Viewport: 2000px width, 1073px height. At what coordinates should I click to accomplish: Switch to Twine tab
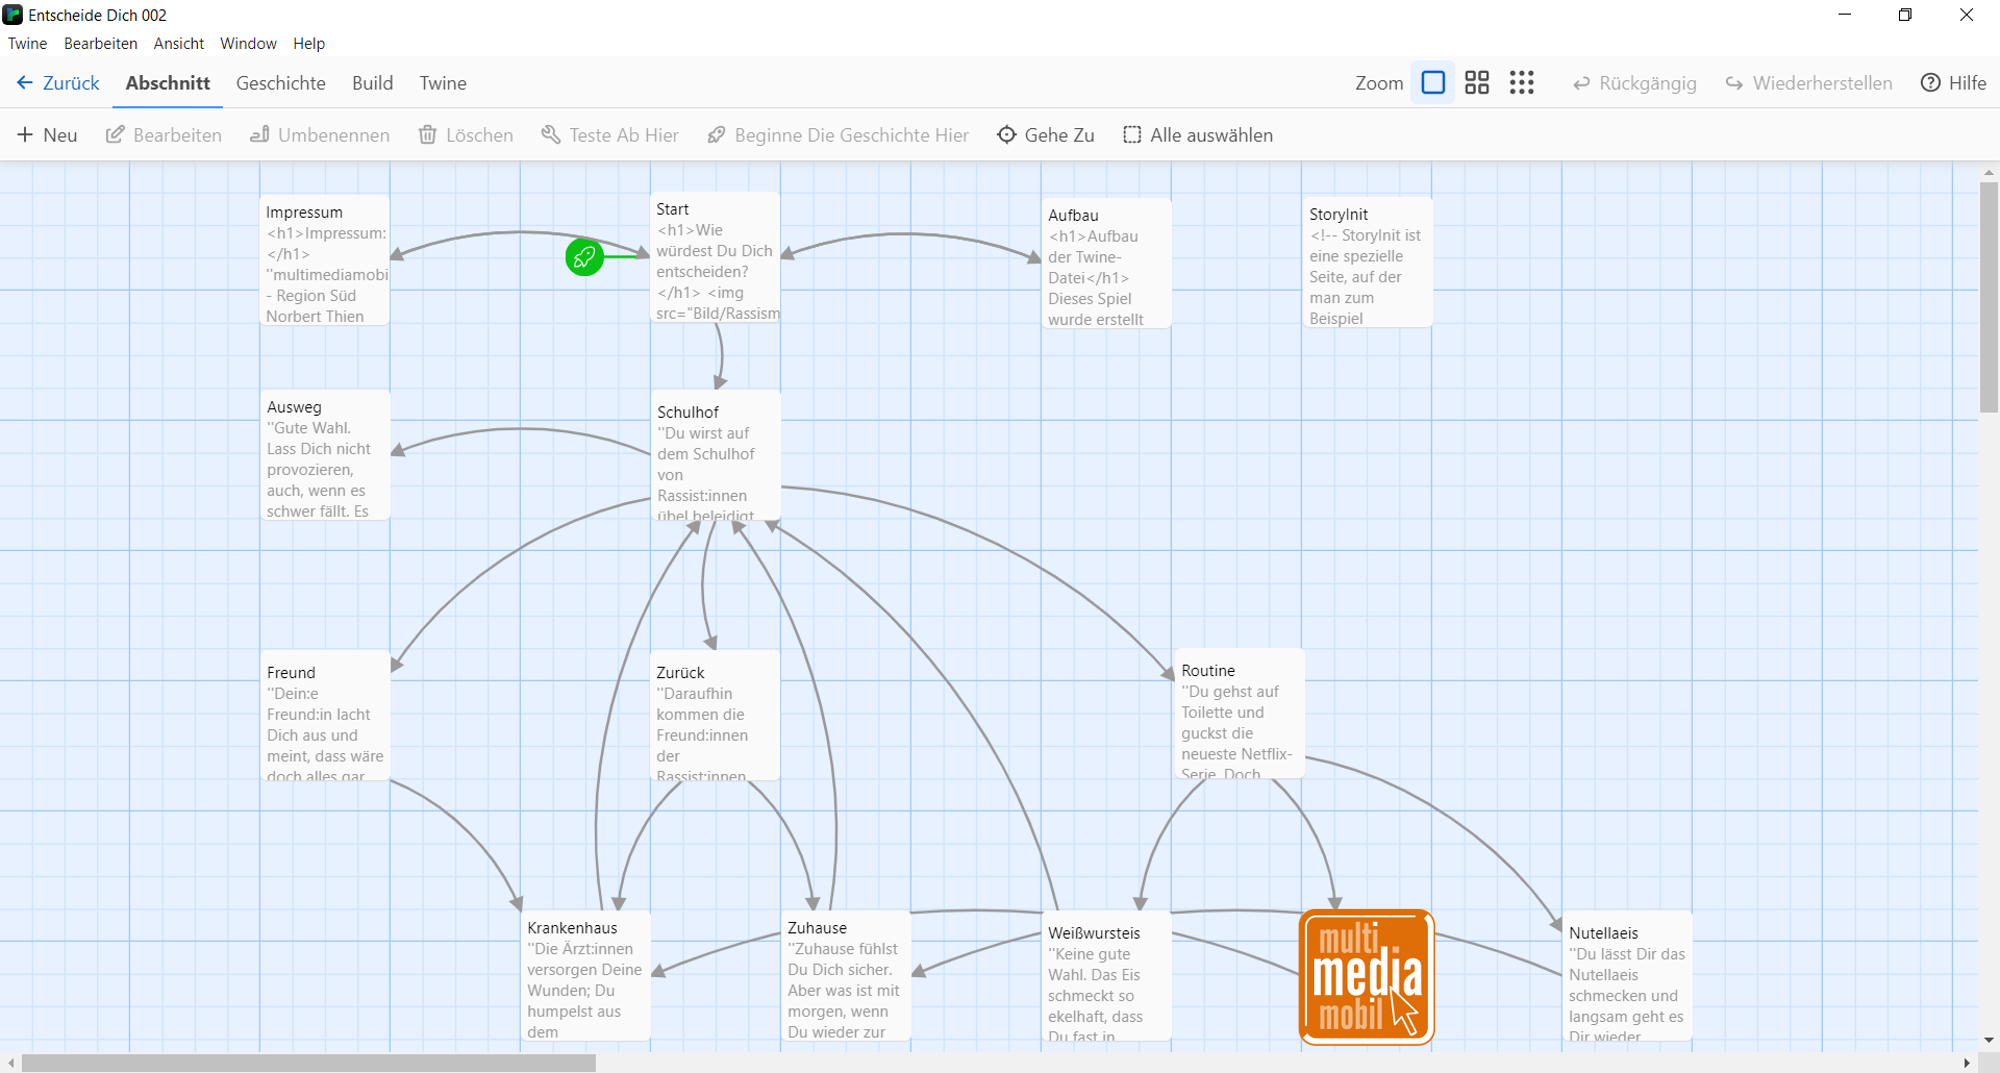coord(443,83)
